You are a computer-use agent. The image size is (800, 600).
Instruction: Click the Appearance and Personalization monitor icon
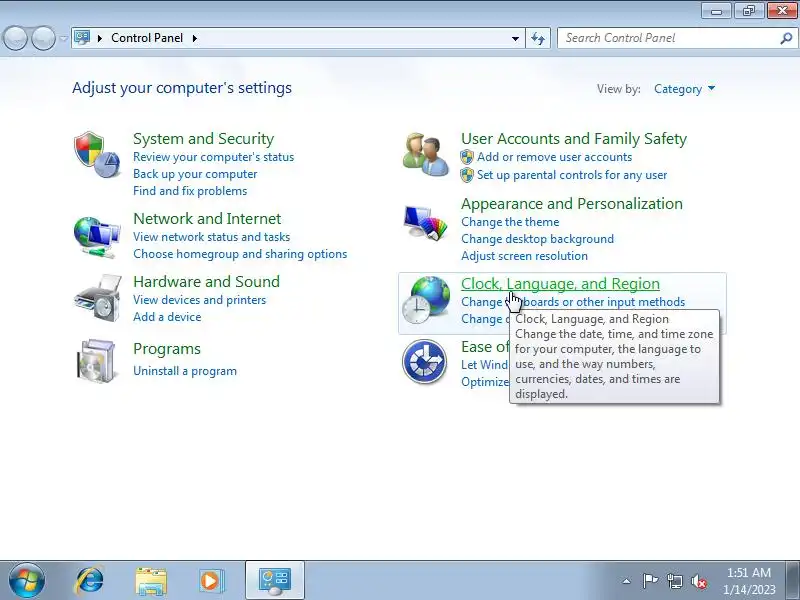click(426, 222)
